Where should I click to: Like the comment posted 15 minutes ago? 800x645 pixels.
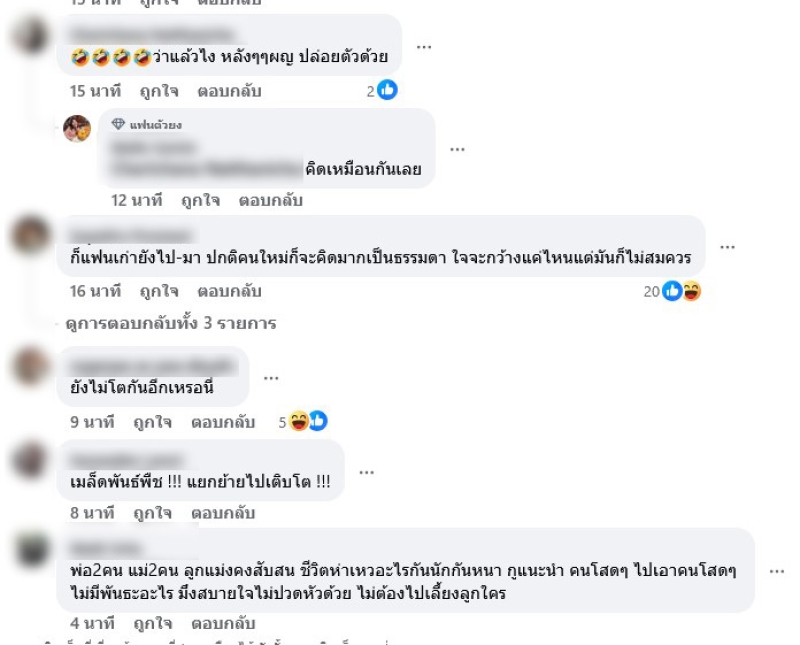tap(159, 91)
